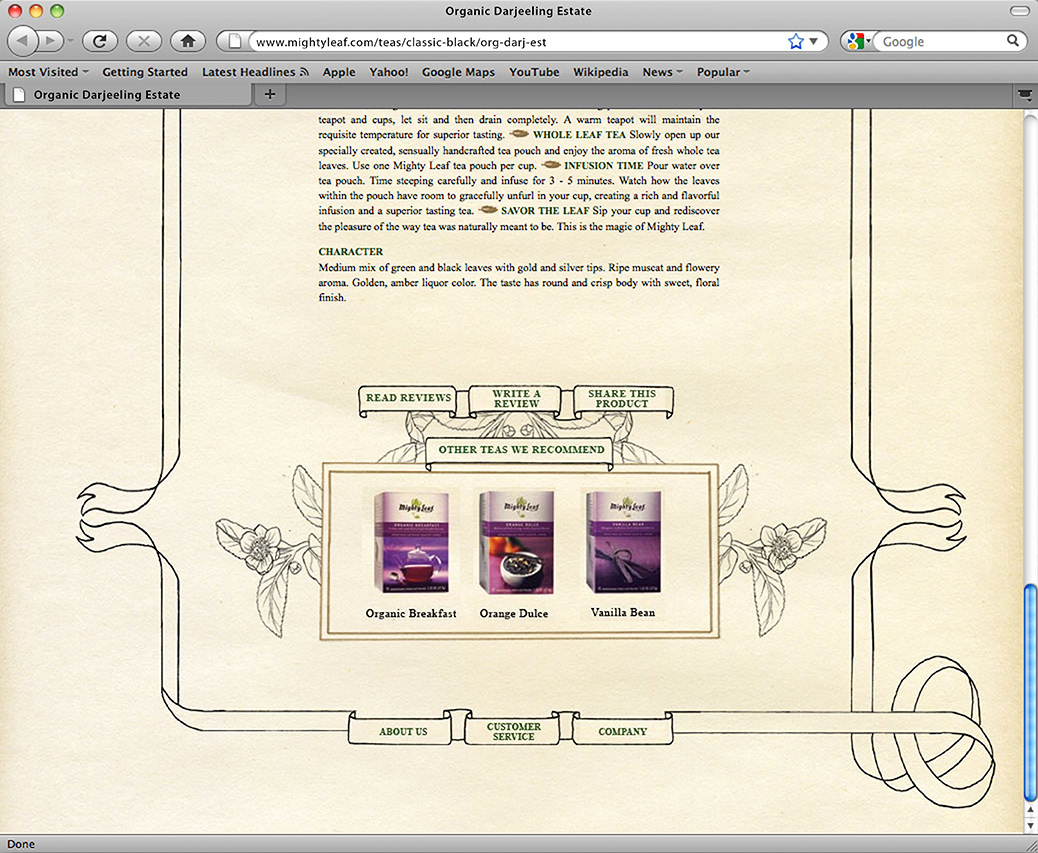Screen dimensions: 1038x853
Task: Click the URL address bar field
Action: click(x=518, y=42)
